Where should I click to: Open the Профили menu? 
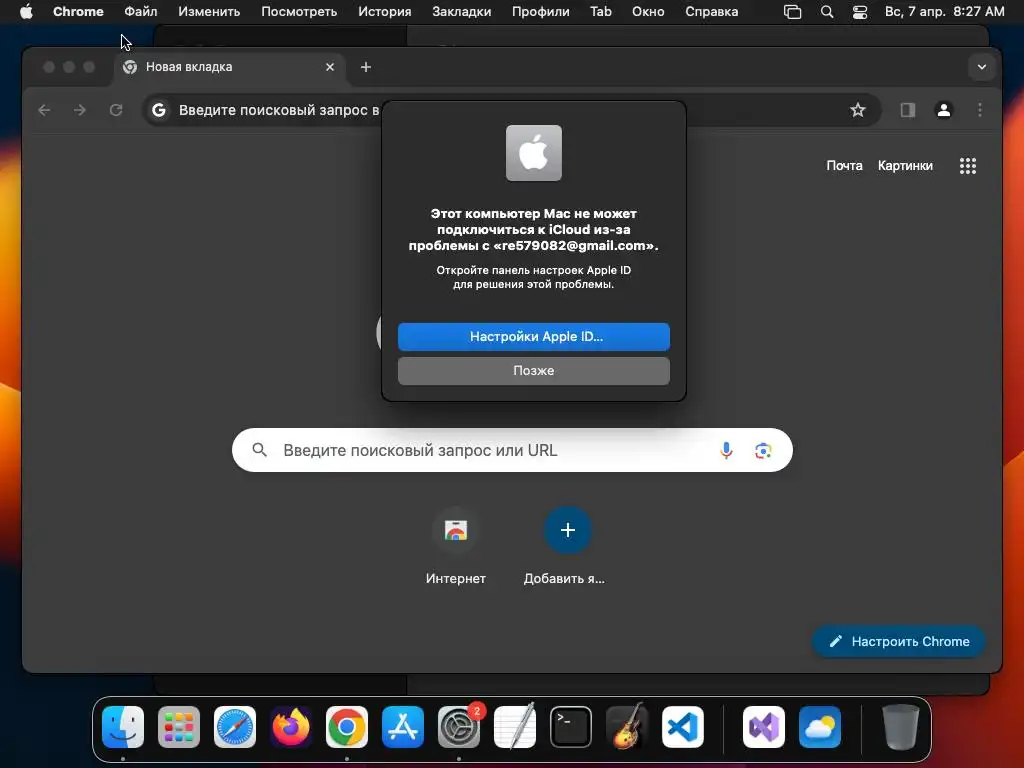coord(541,12)
